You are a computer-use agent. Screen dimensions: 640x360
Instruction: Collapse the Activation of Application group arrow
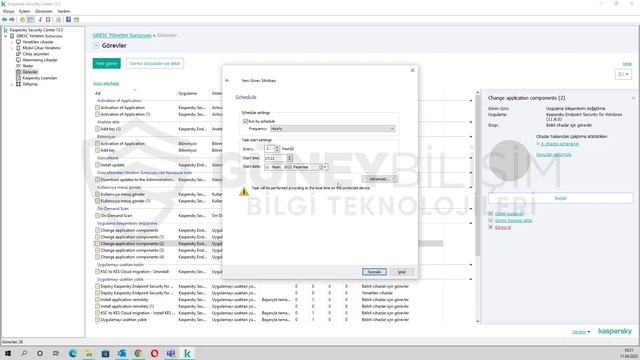pyautogui.click(x=471, y=100)
